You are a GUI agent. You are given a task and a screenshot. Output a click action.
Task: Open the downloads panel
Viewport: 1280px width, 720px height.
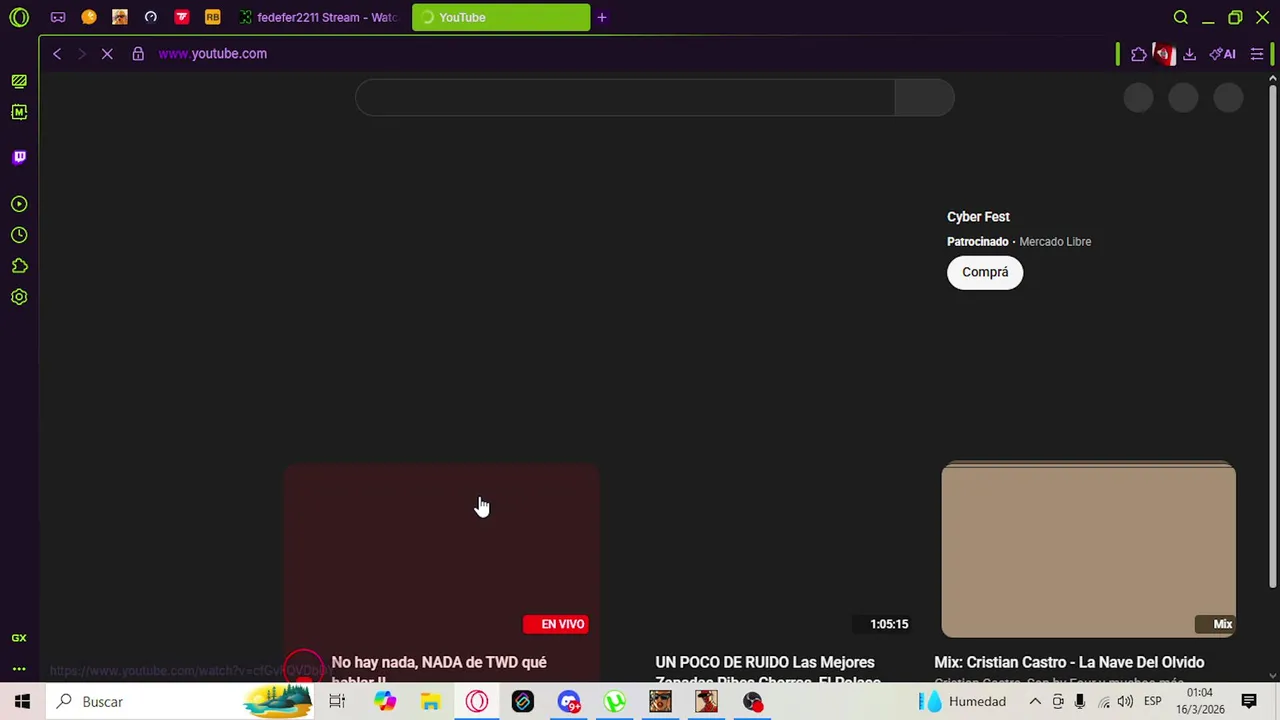(1189, 54)
